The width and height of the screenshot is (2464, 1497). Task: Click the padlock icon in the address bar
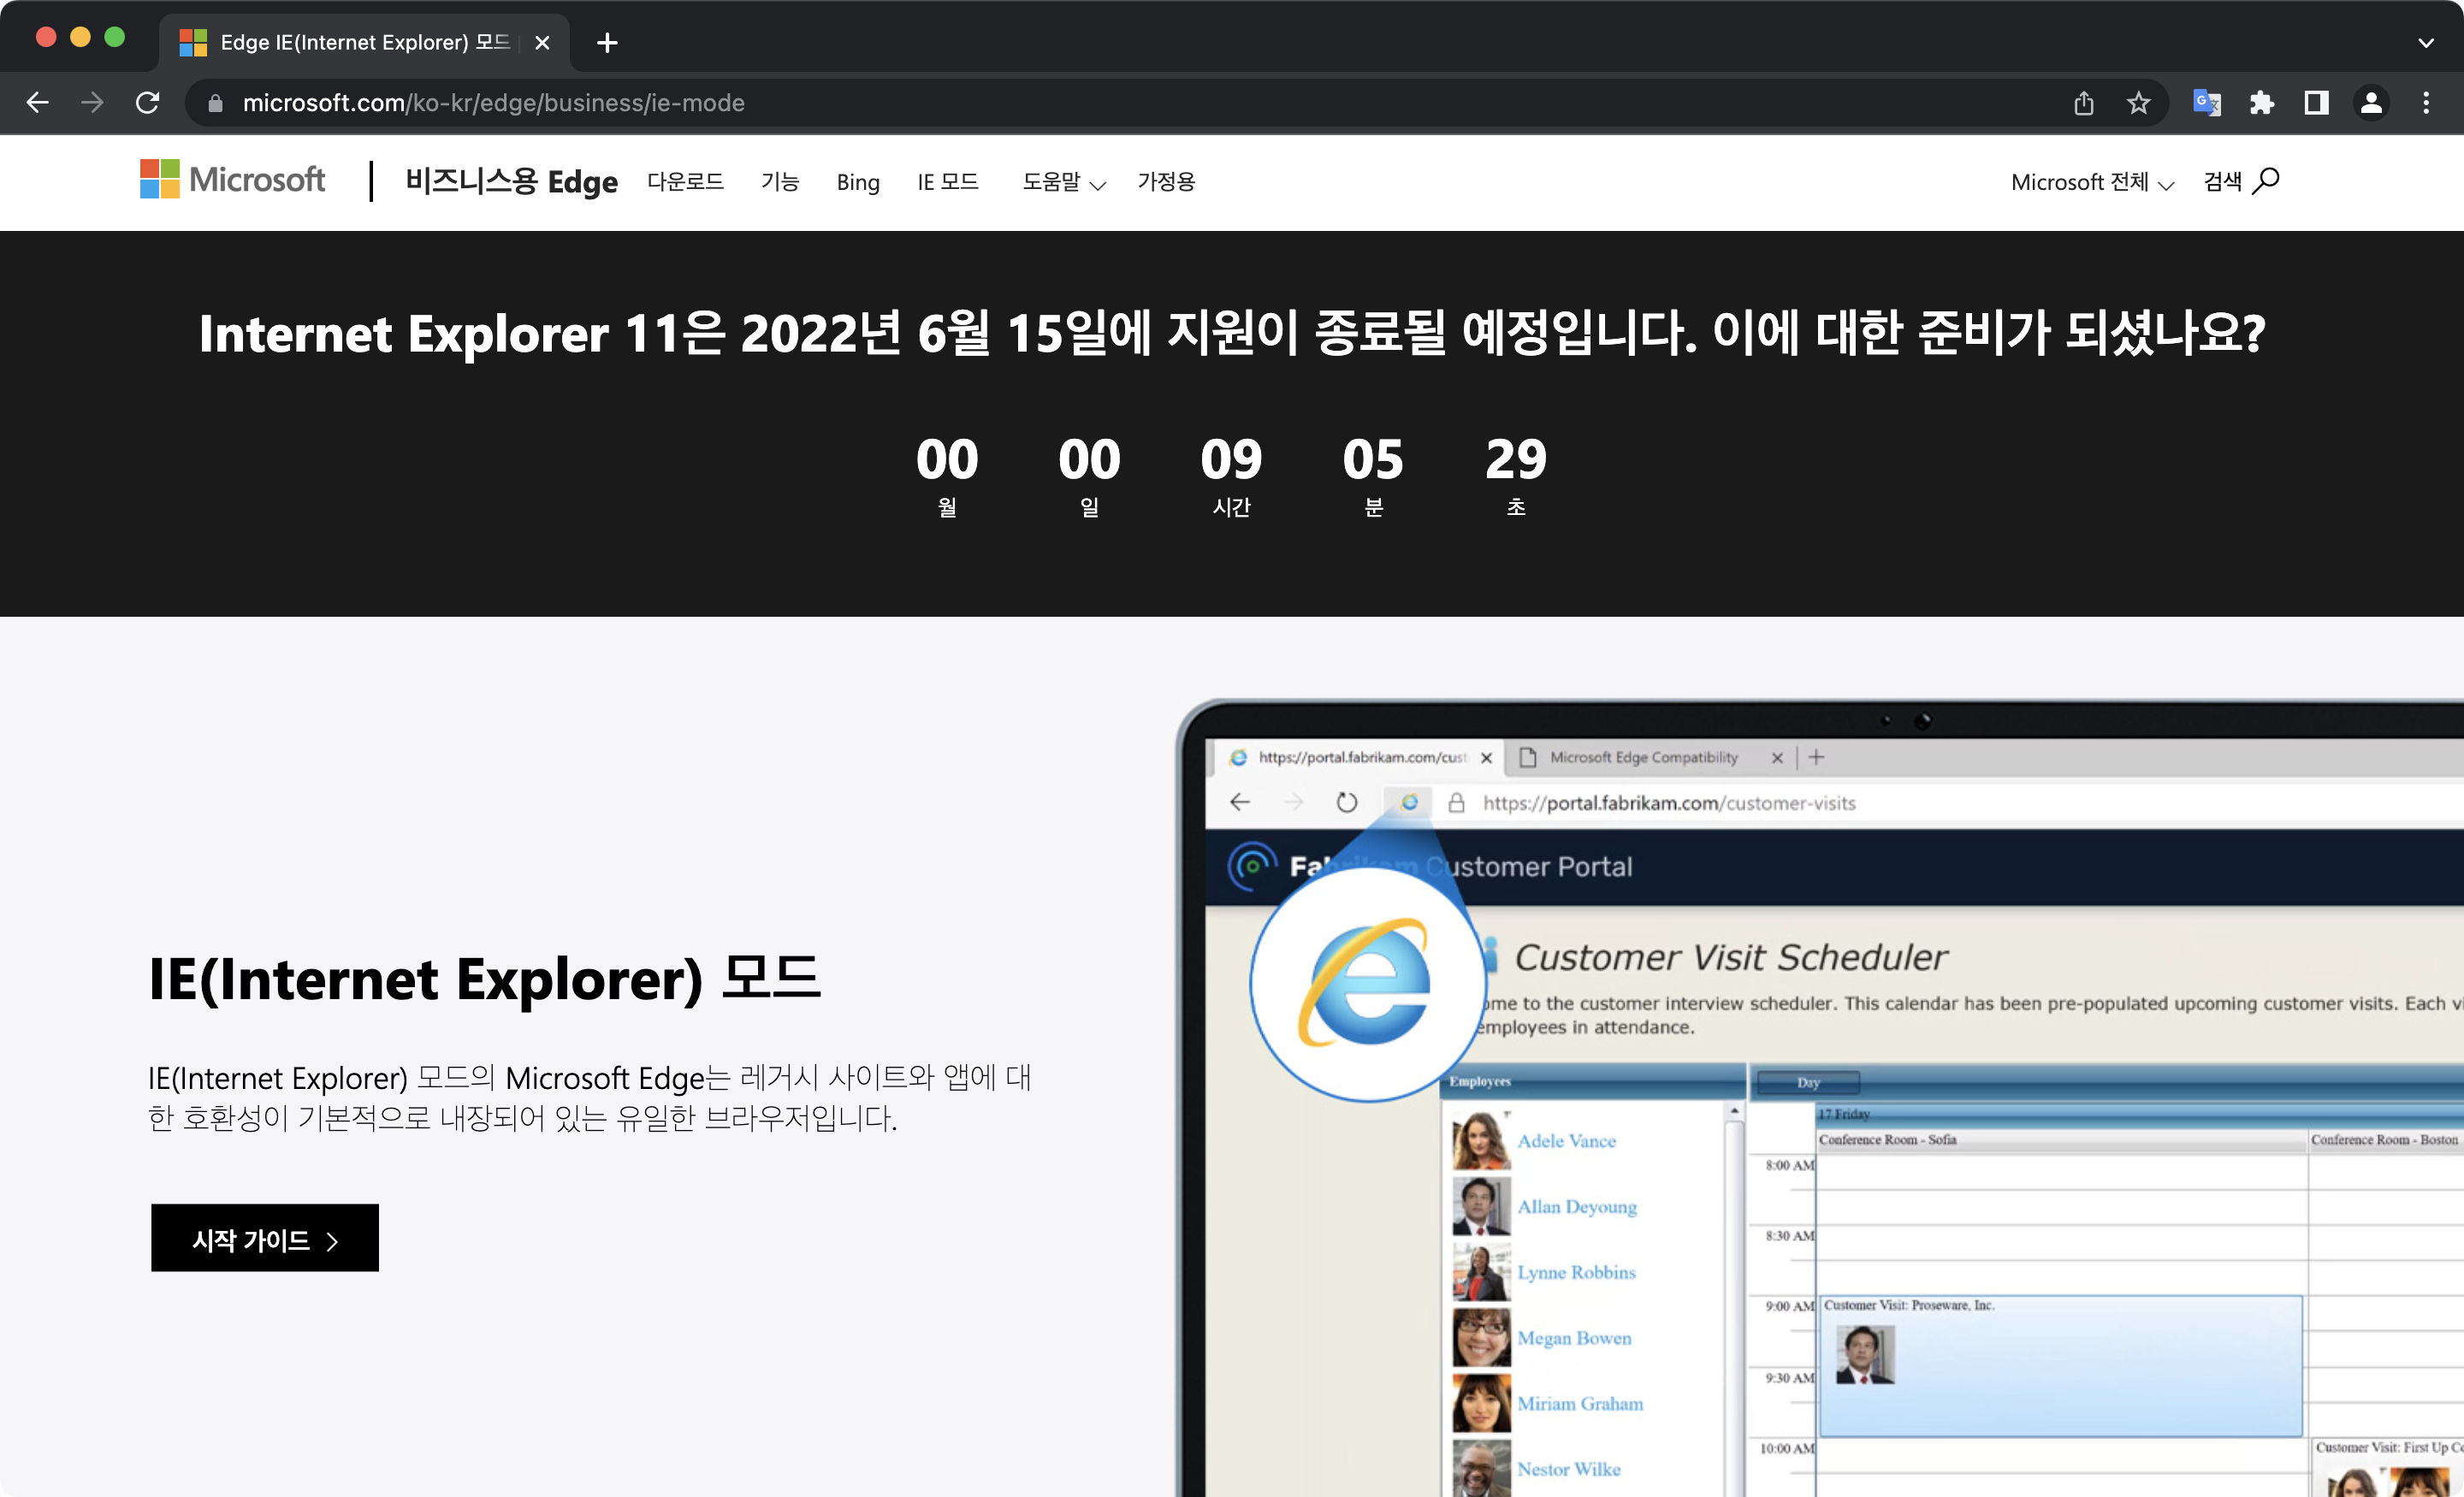215,102
